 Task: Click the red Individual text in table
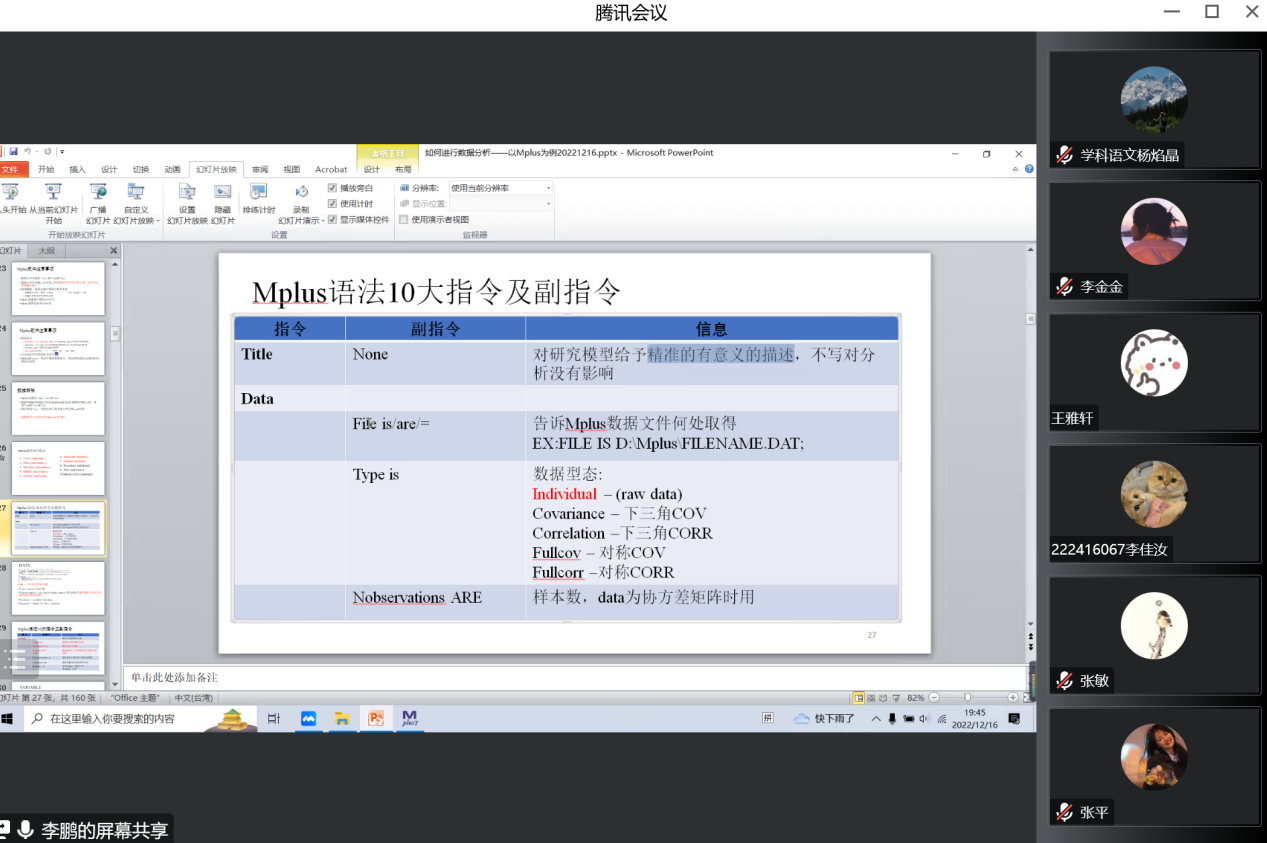(565, 494)
